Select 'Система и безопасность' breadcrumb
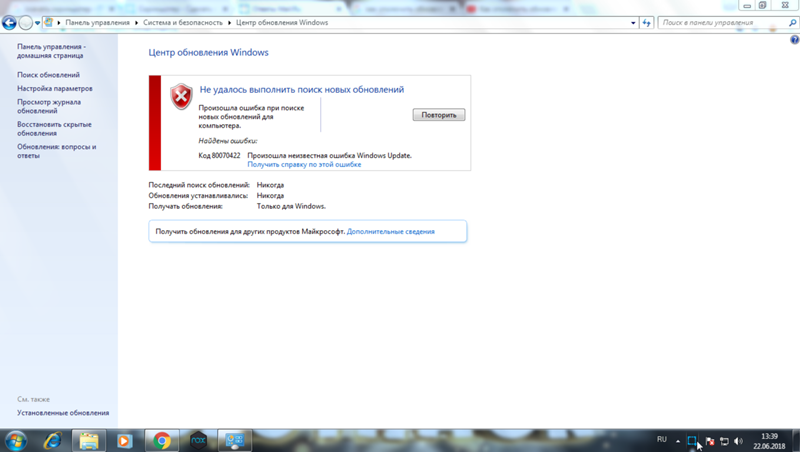The width and height of the screenshot is (800, 452). click(183, 22)
